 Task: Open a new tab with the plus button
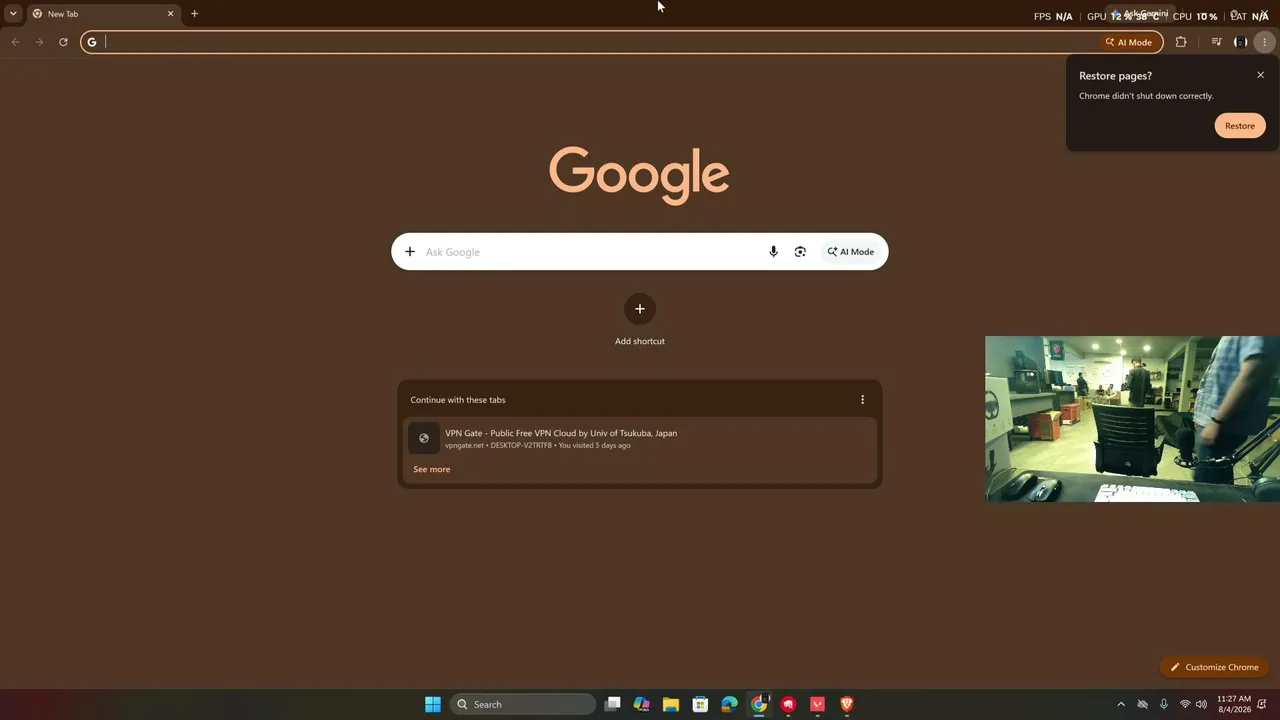point(195,14)
